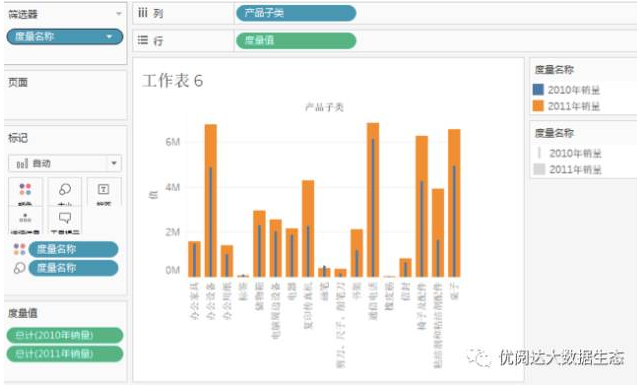Image resolution: width=637 pixels, height=386 pixels.
Task: Click the 2010年销量 text in size legend
Action: point(575,153)
